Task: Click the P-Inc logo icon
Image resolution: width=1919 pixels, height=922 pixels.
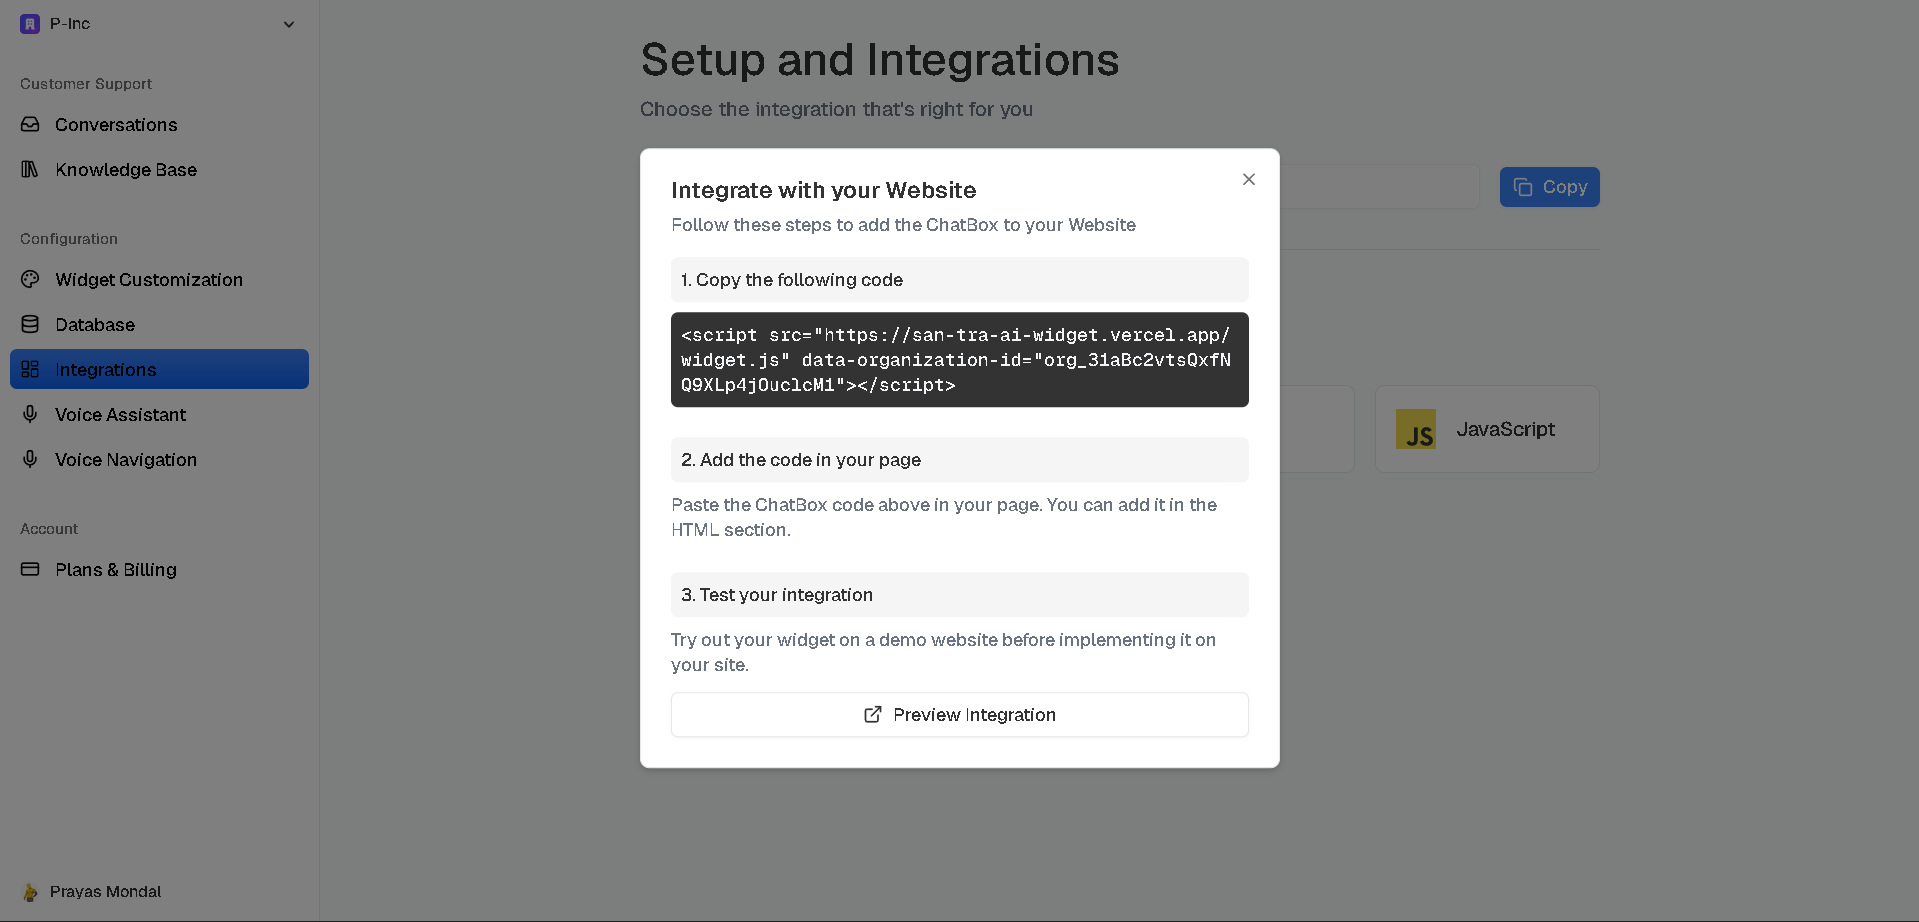Action: point(29,23)
